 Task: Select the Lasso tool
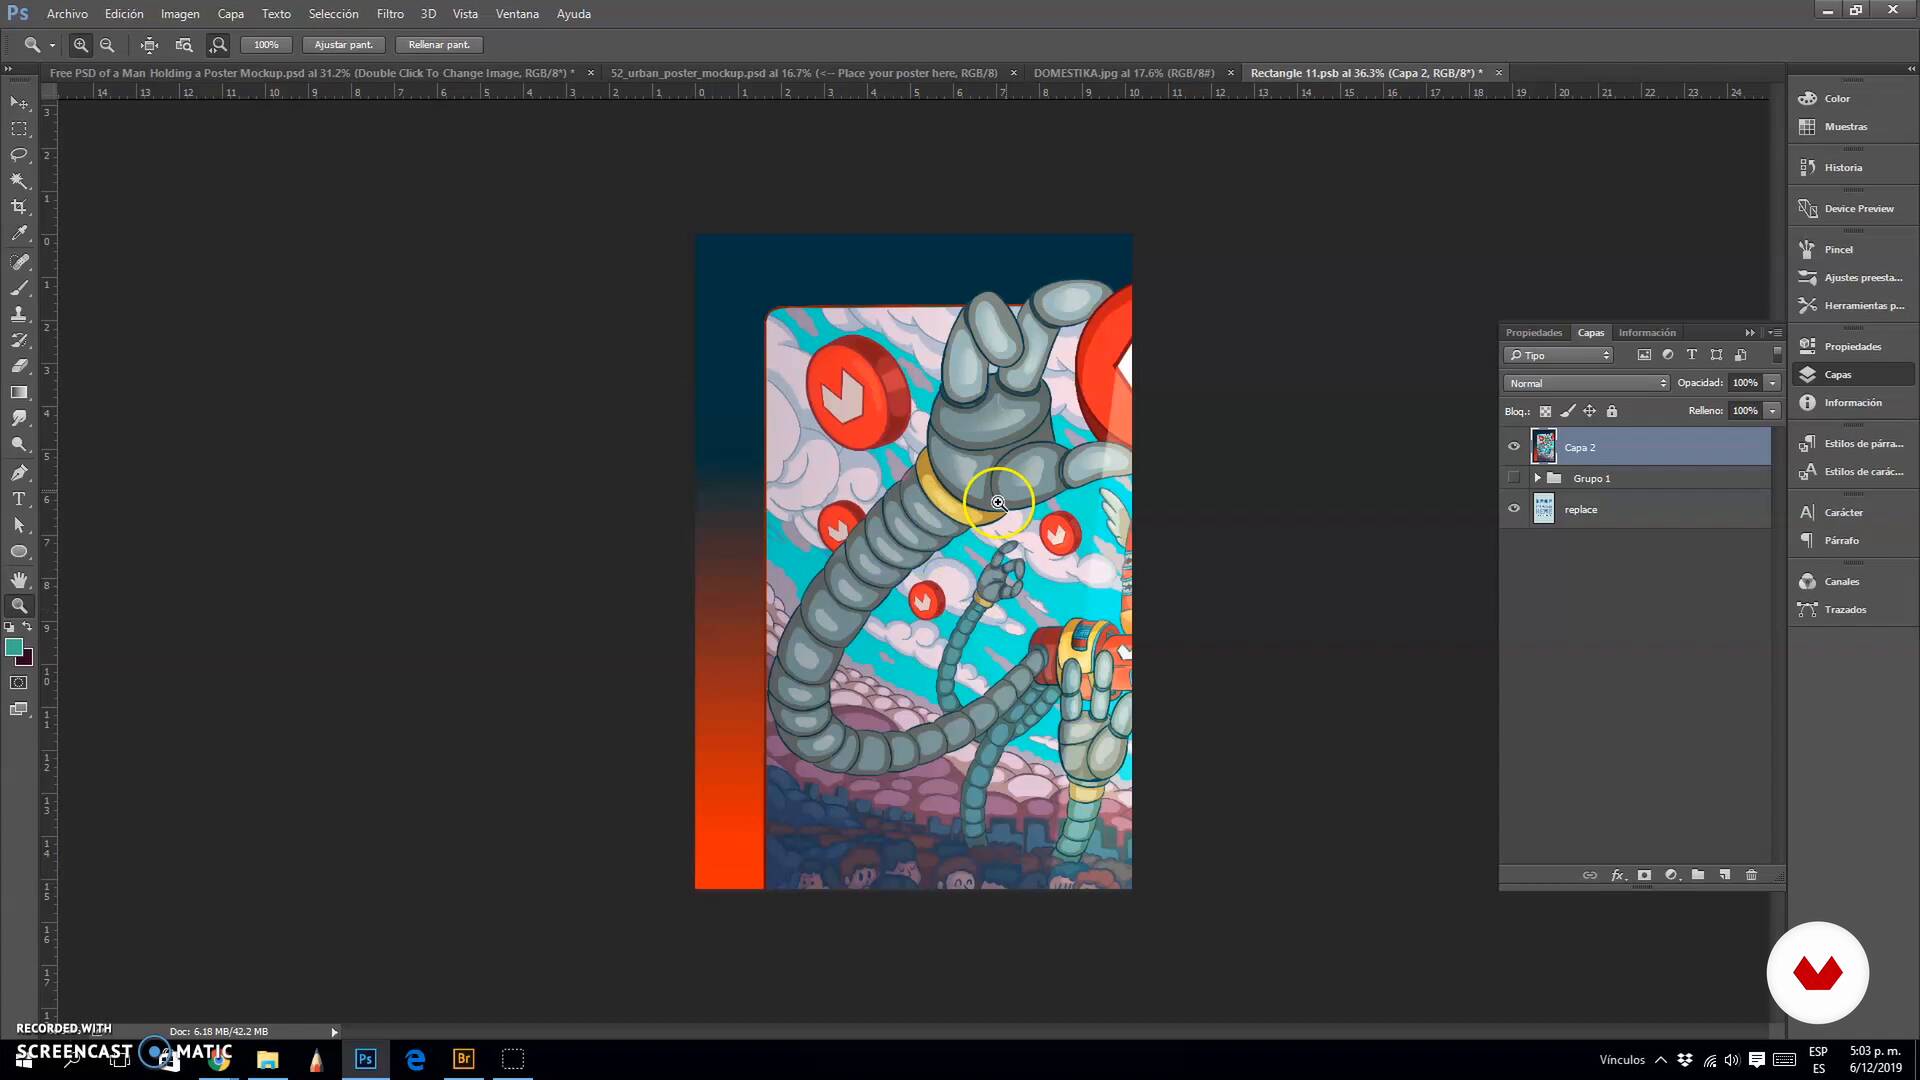coord(19,155)
